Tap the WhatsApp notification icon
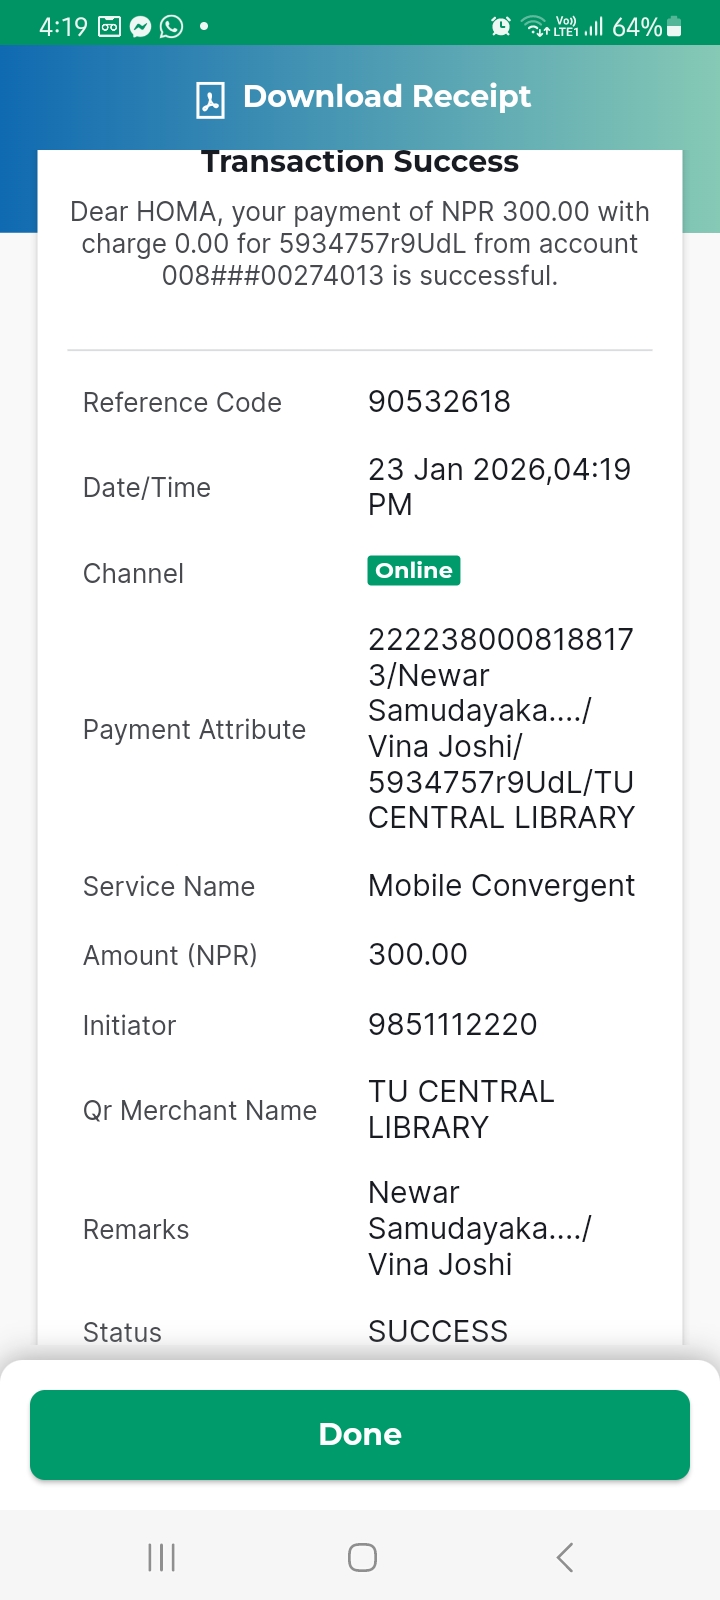720x1600 pixels. [x=172, y=27]
